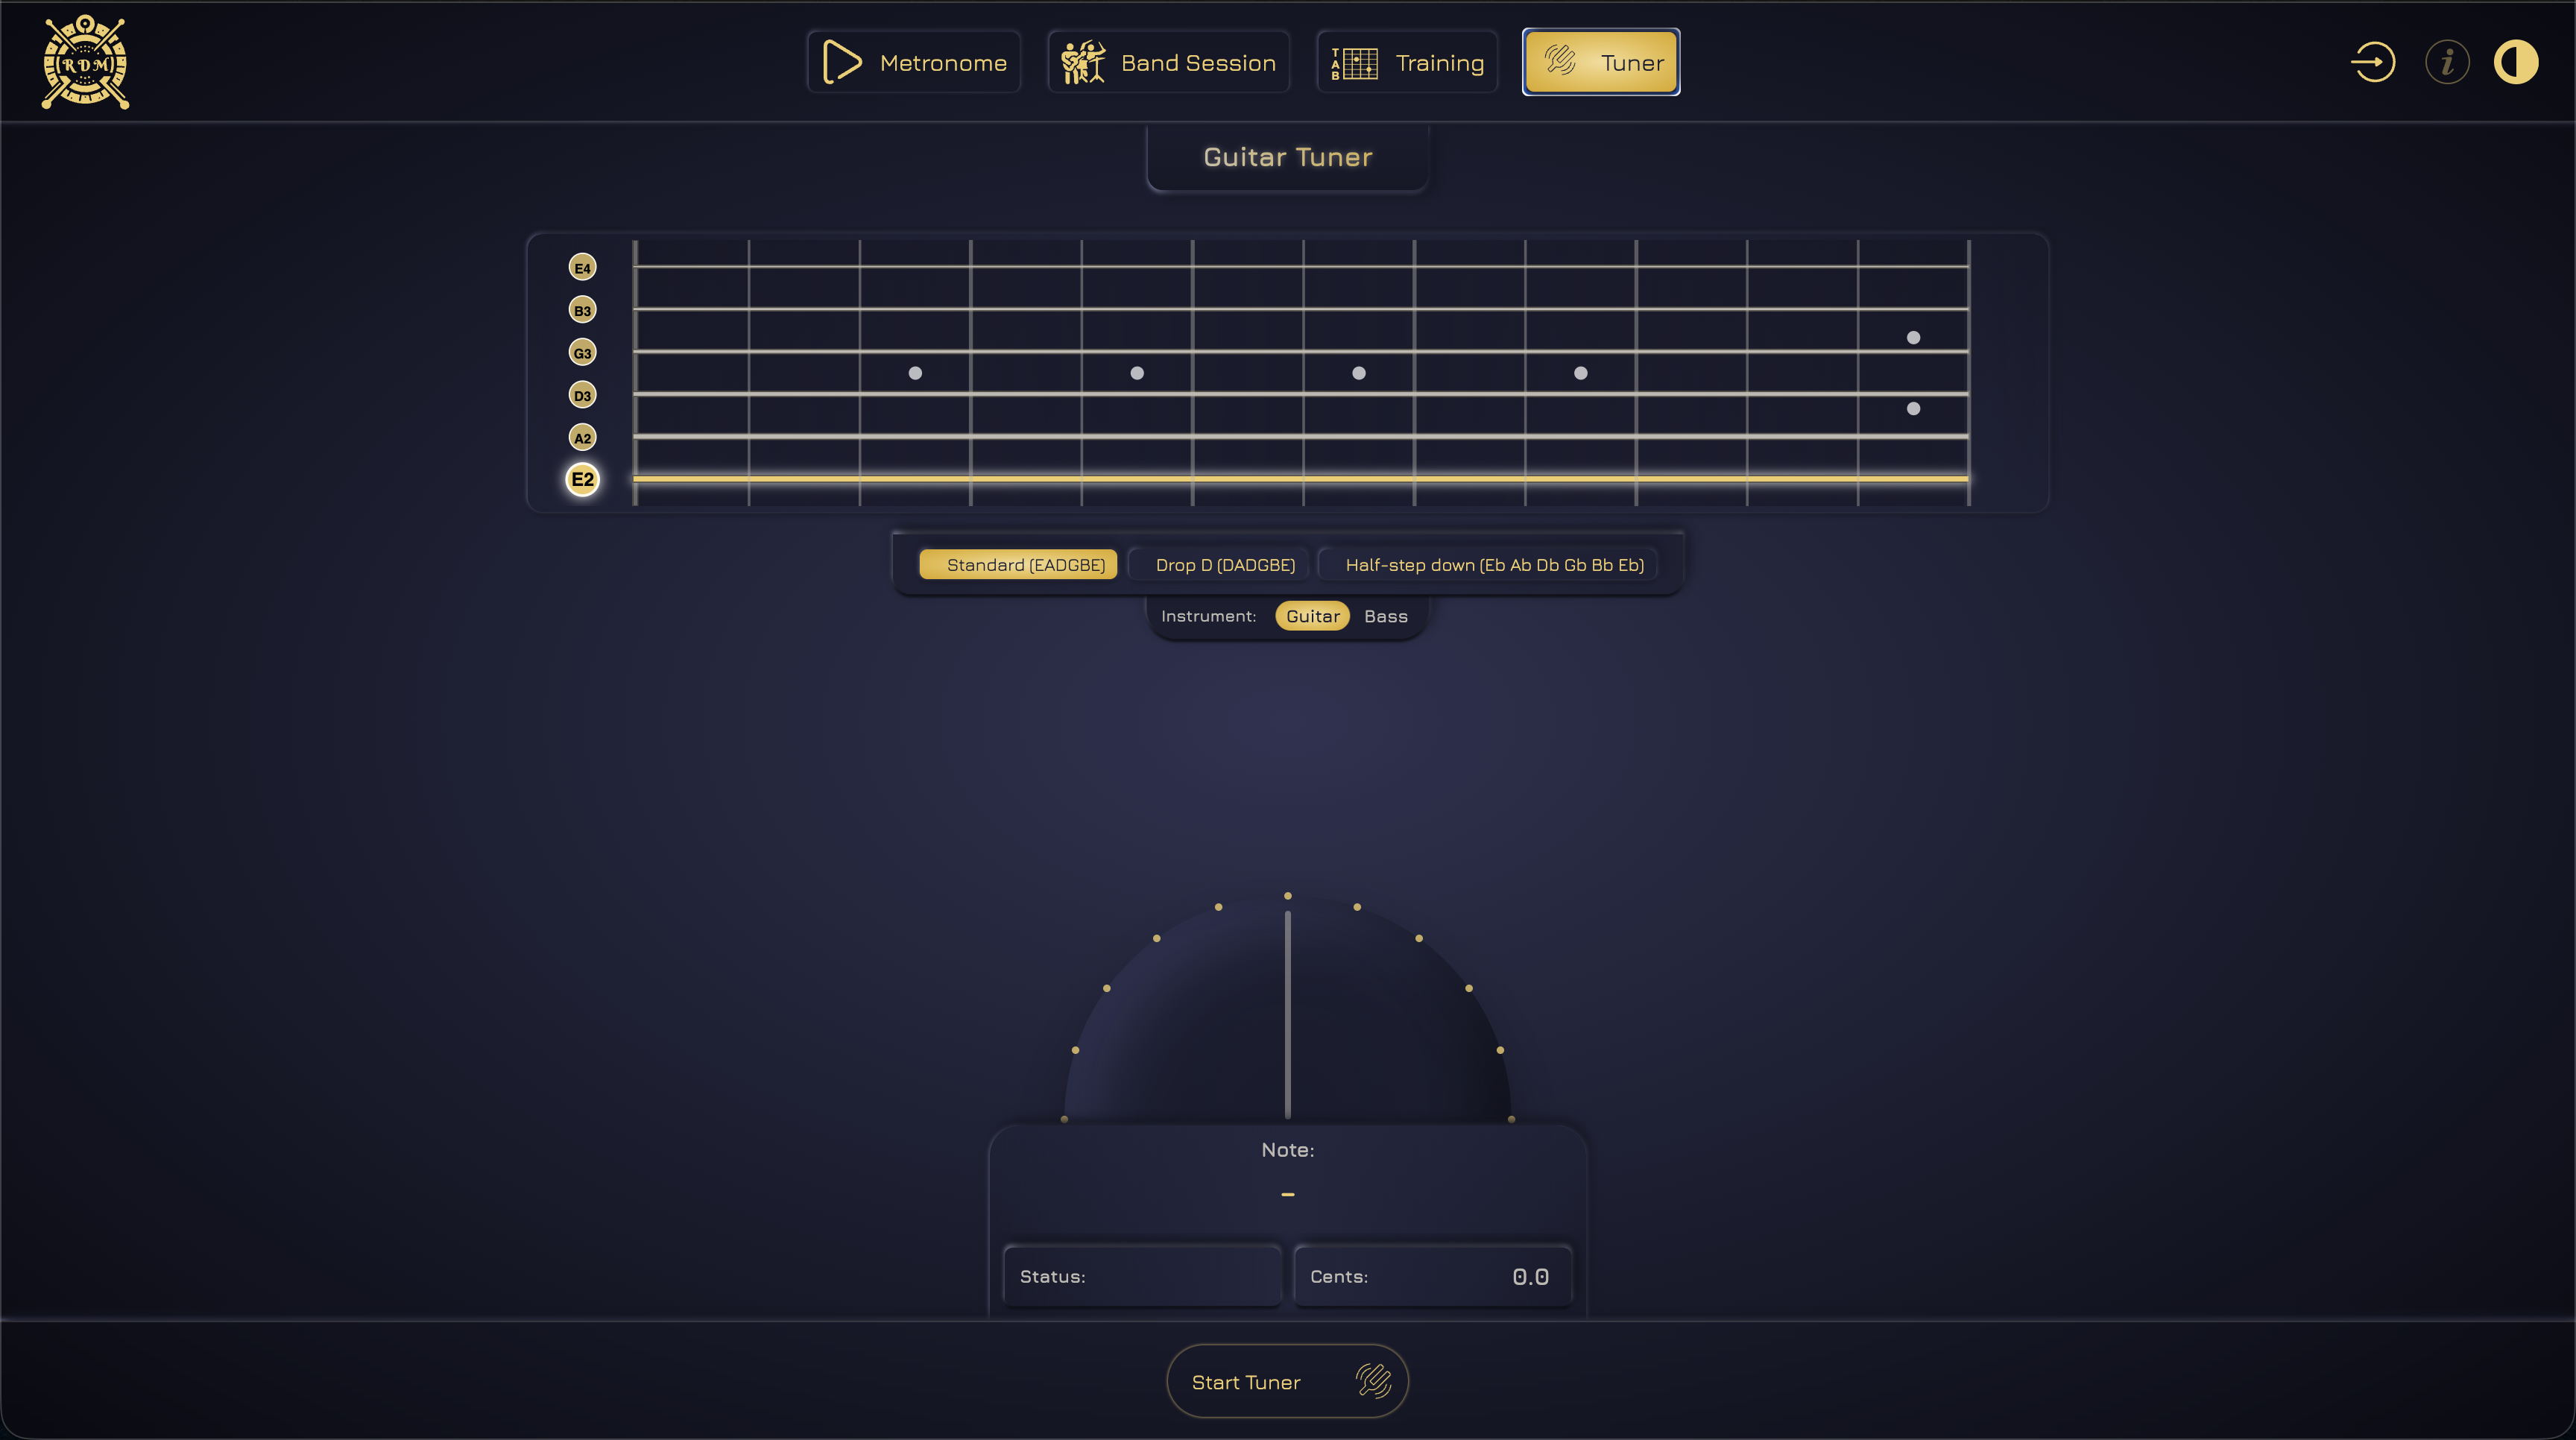Choose Standard (EADGBE) tuning

click(1018, 564)
